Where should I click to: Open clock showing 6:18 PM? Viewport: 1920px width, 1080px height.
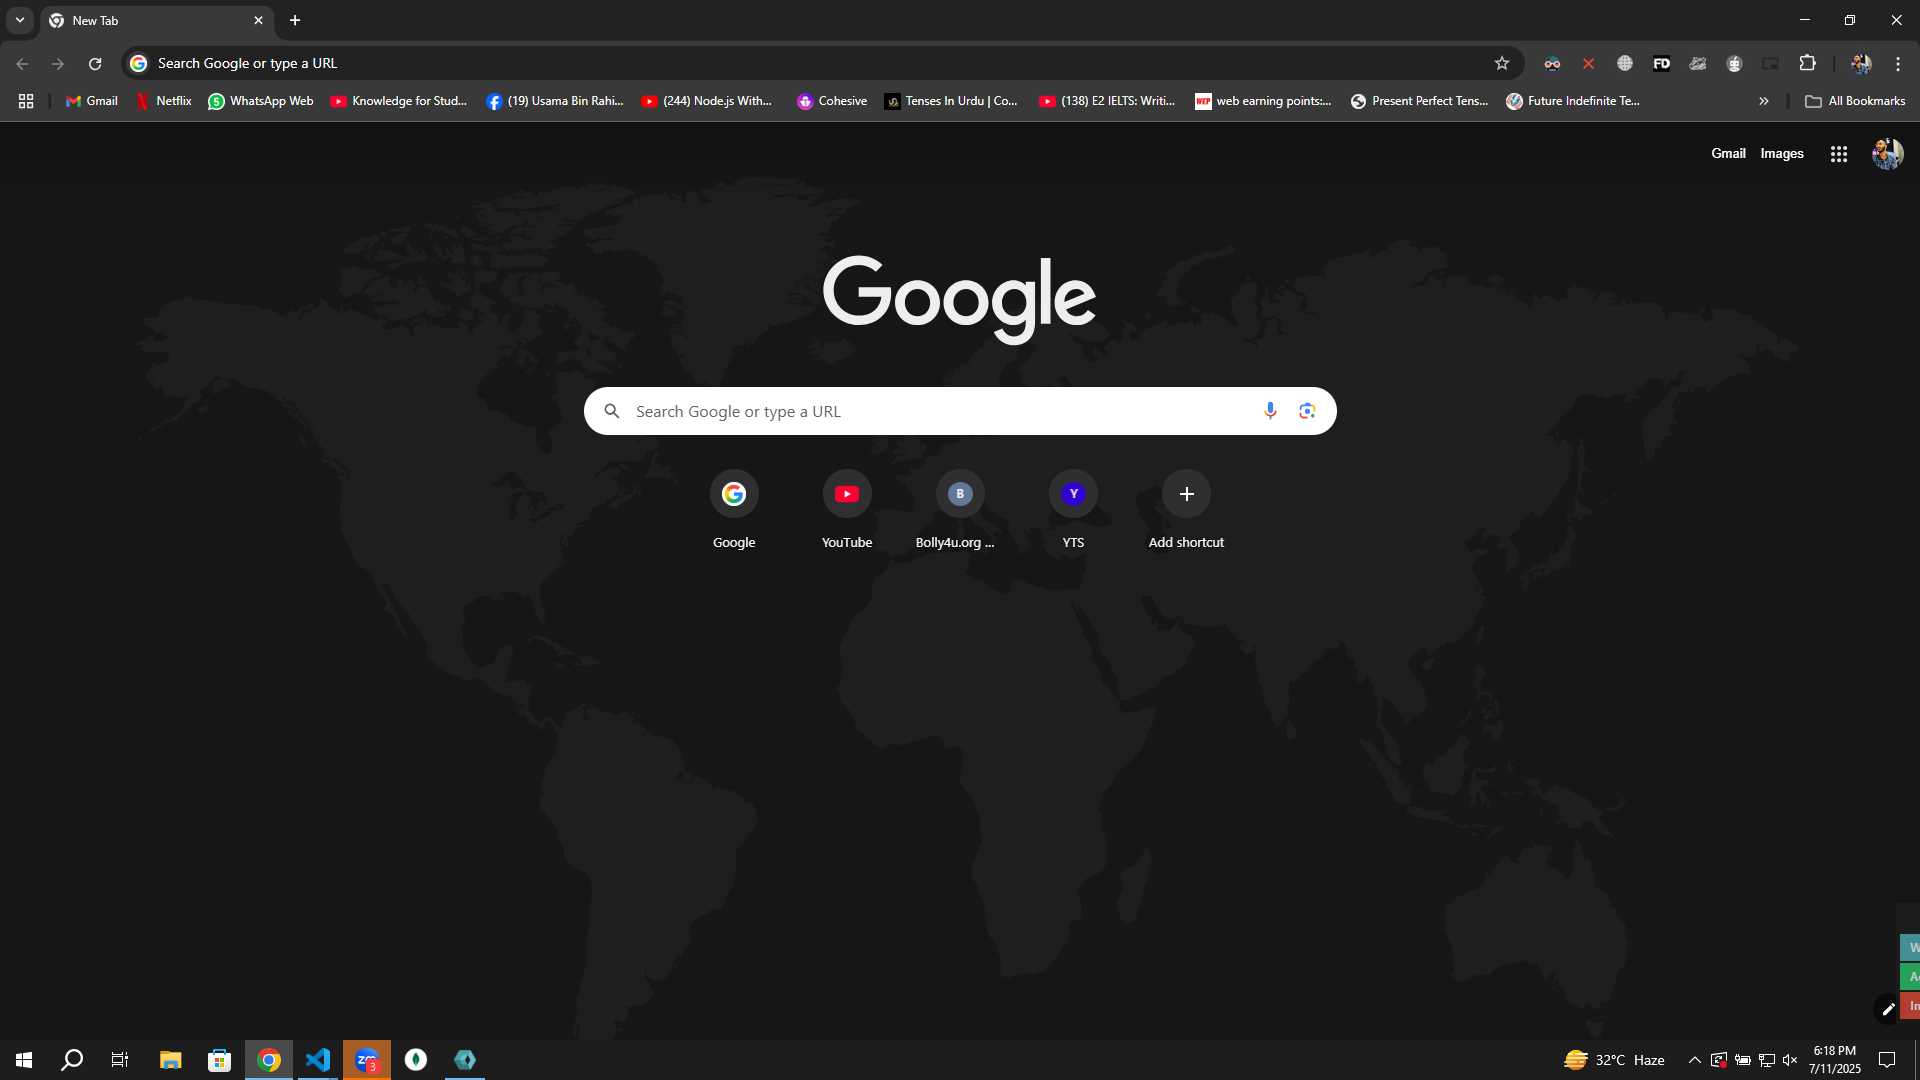click(1834, 1060)
